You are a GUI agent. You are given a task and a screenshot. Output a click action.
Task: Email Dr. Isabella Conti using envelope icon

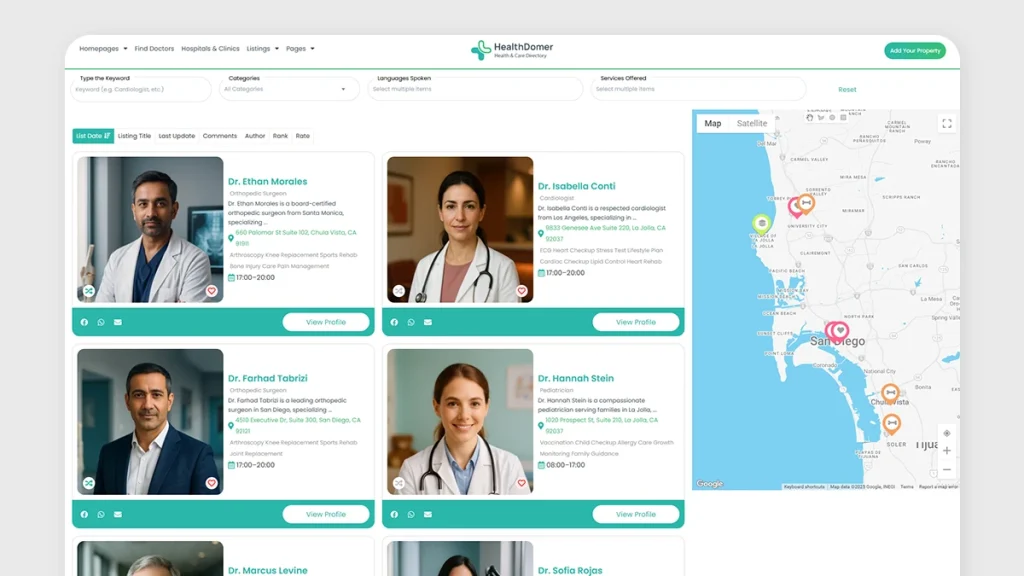point(428,322)
